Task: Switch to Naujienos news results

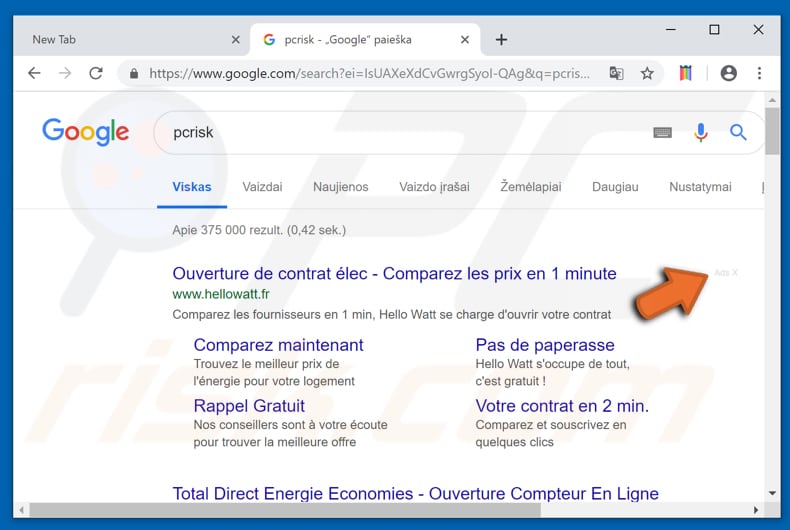Action: [x=341, y=187]
